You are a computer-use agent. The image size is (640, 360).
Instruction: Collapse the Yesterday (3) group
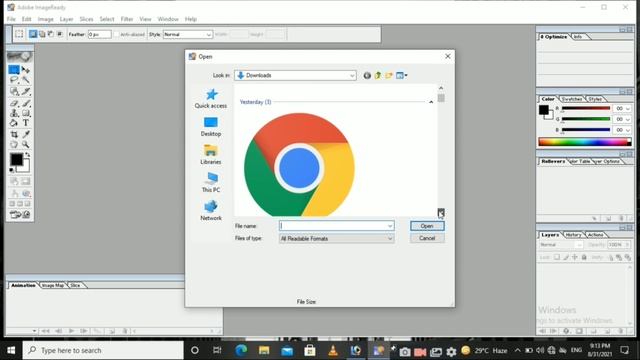coord(431,102)
